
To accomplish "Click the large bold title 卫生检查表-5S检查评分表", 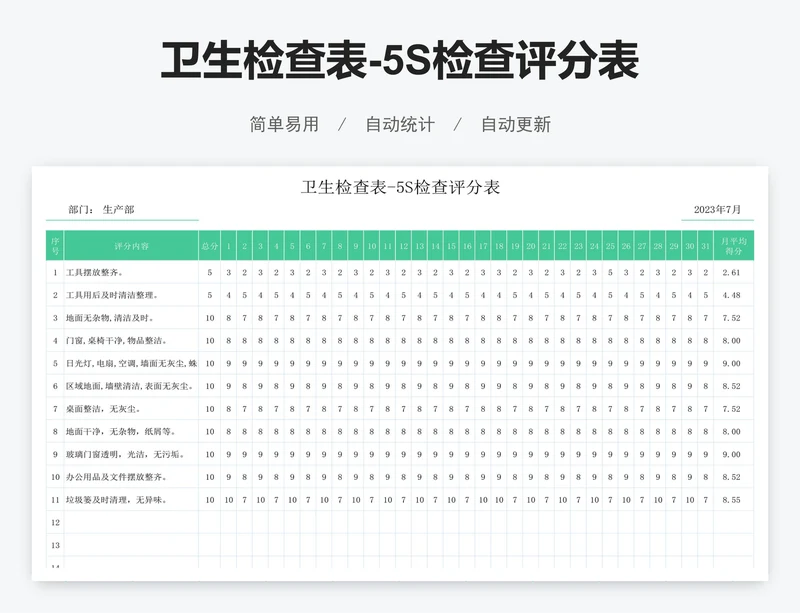I will tap(400, 61).
